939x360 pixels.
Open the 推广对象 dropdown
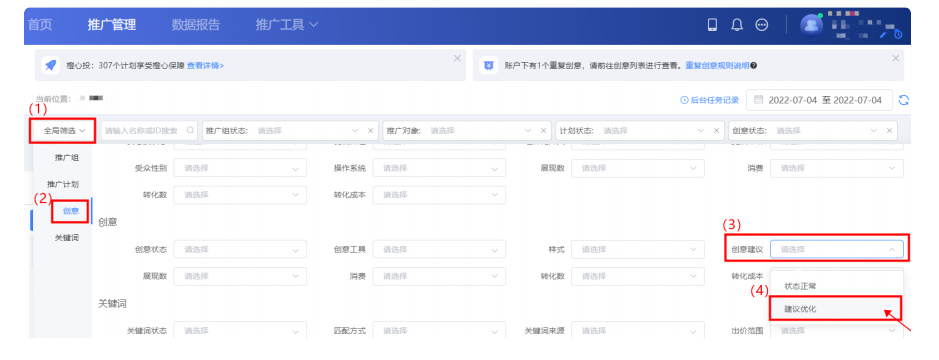(x=468, y=131)
